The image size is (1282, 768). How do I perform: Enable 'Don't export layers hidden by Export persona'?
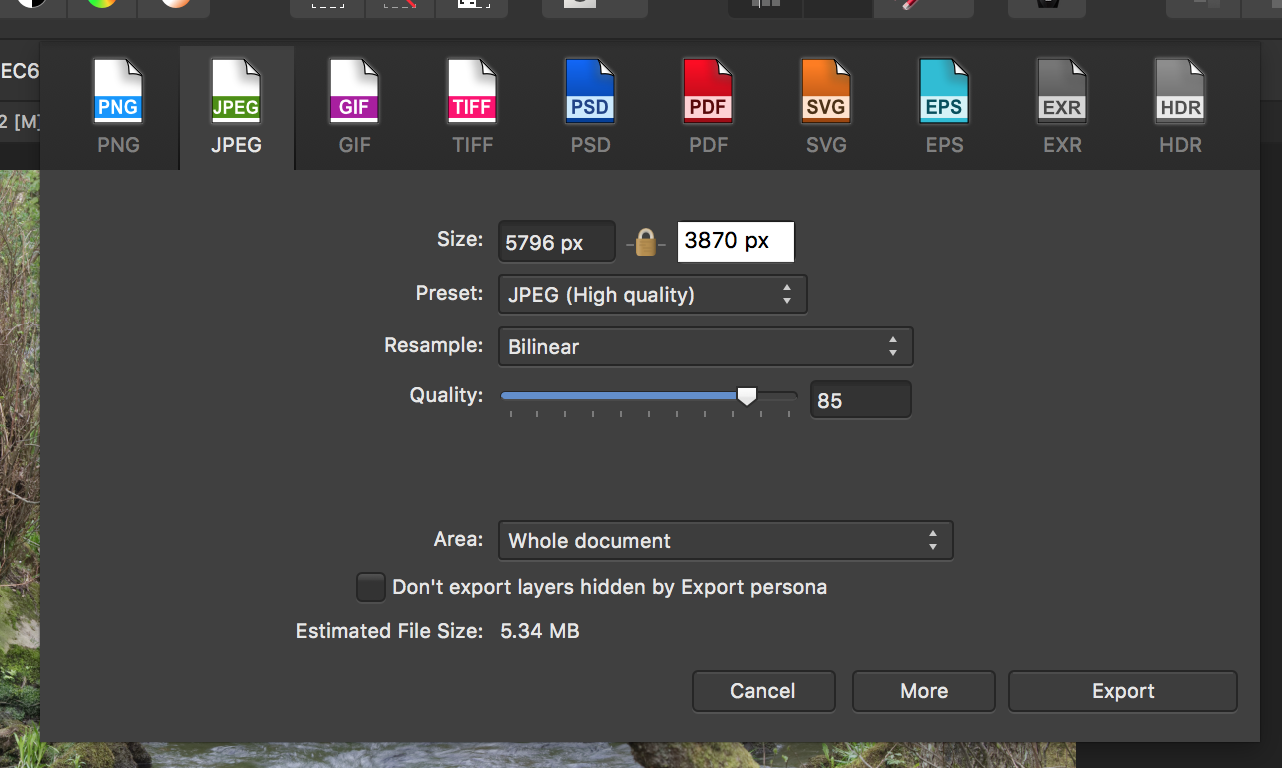371,587
